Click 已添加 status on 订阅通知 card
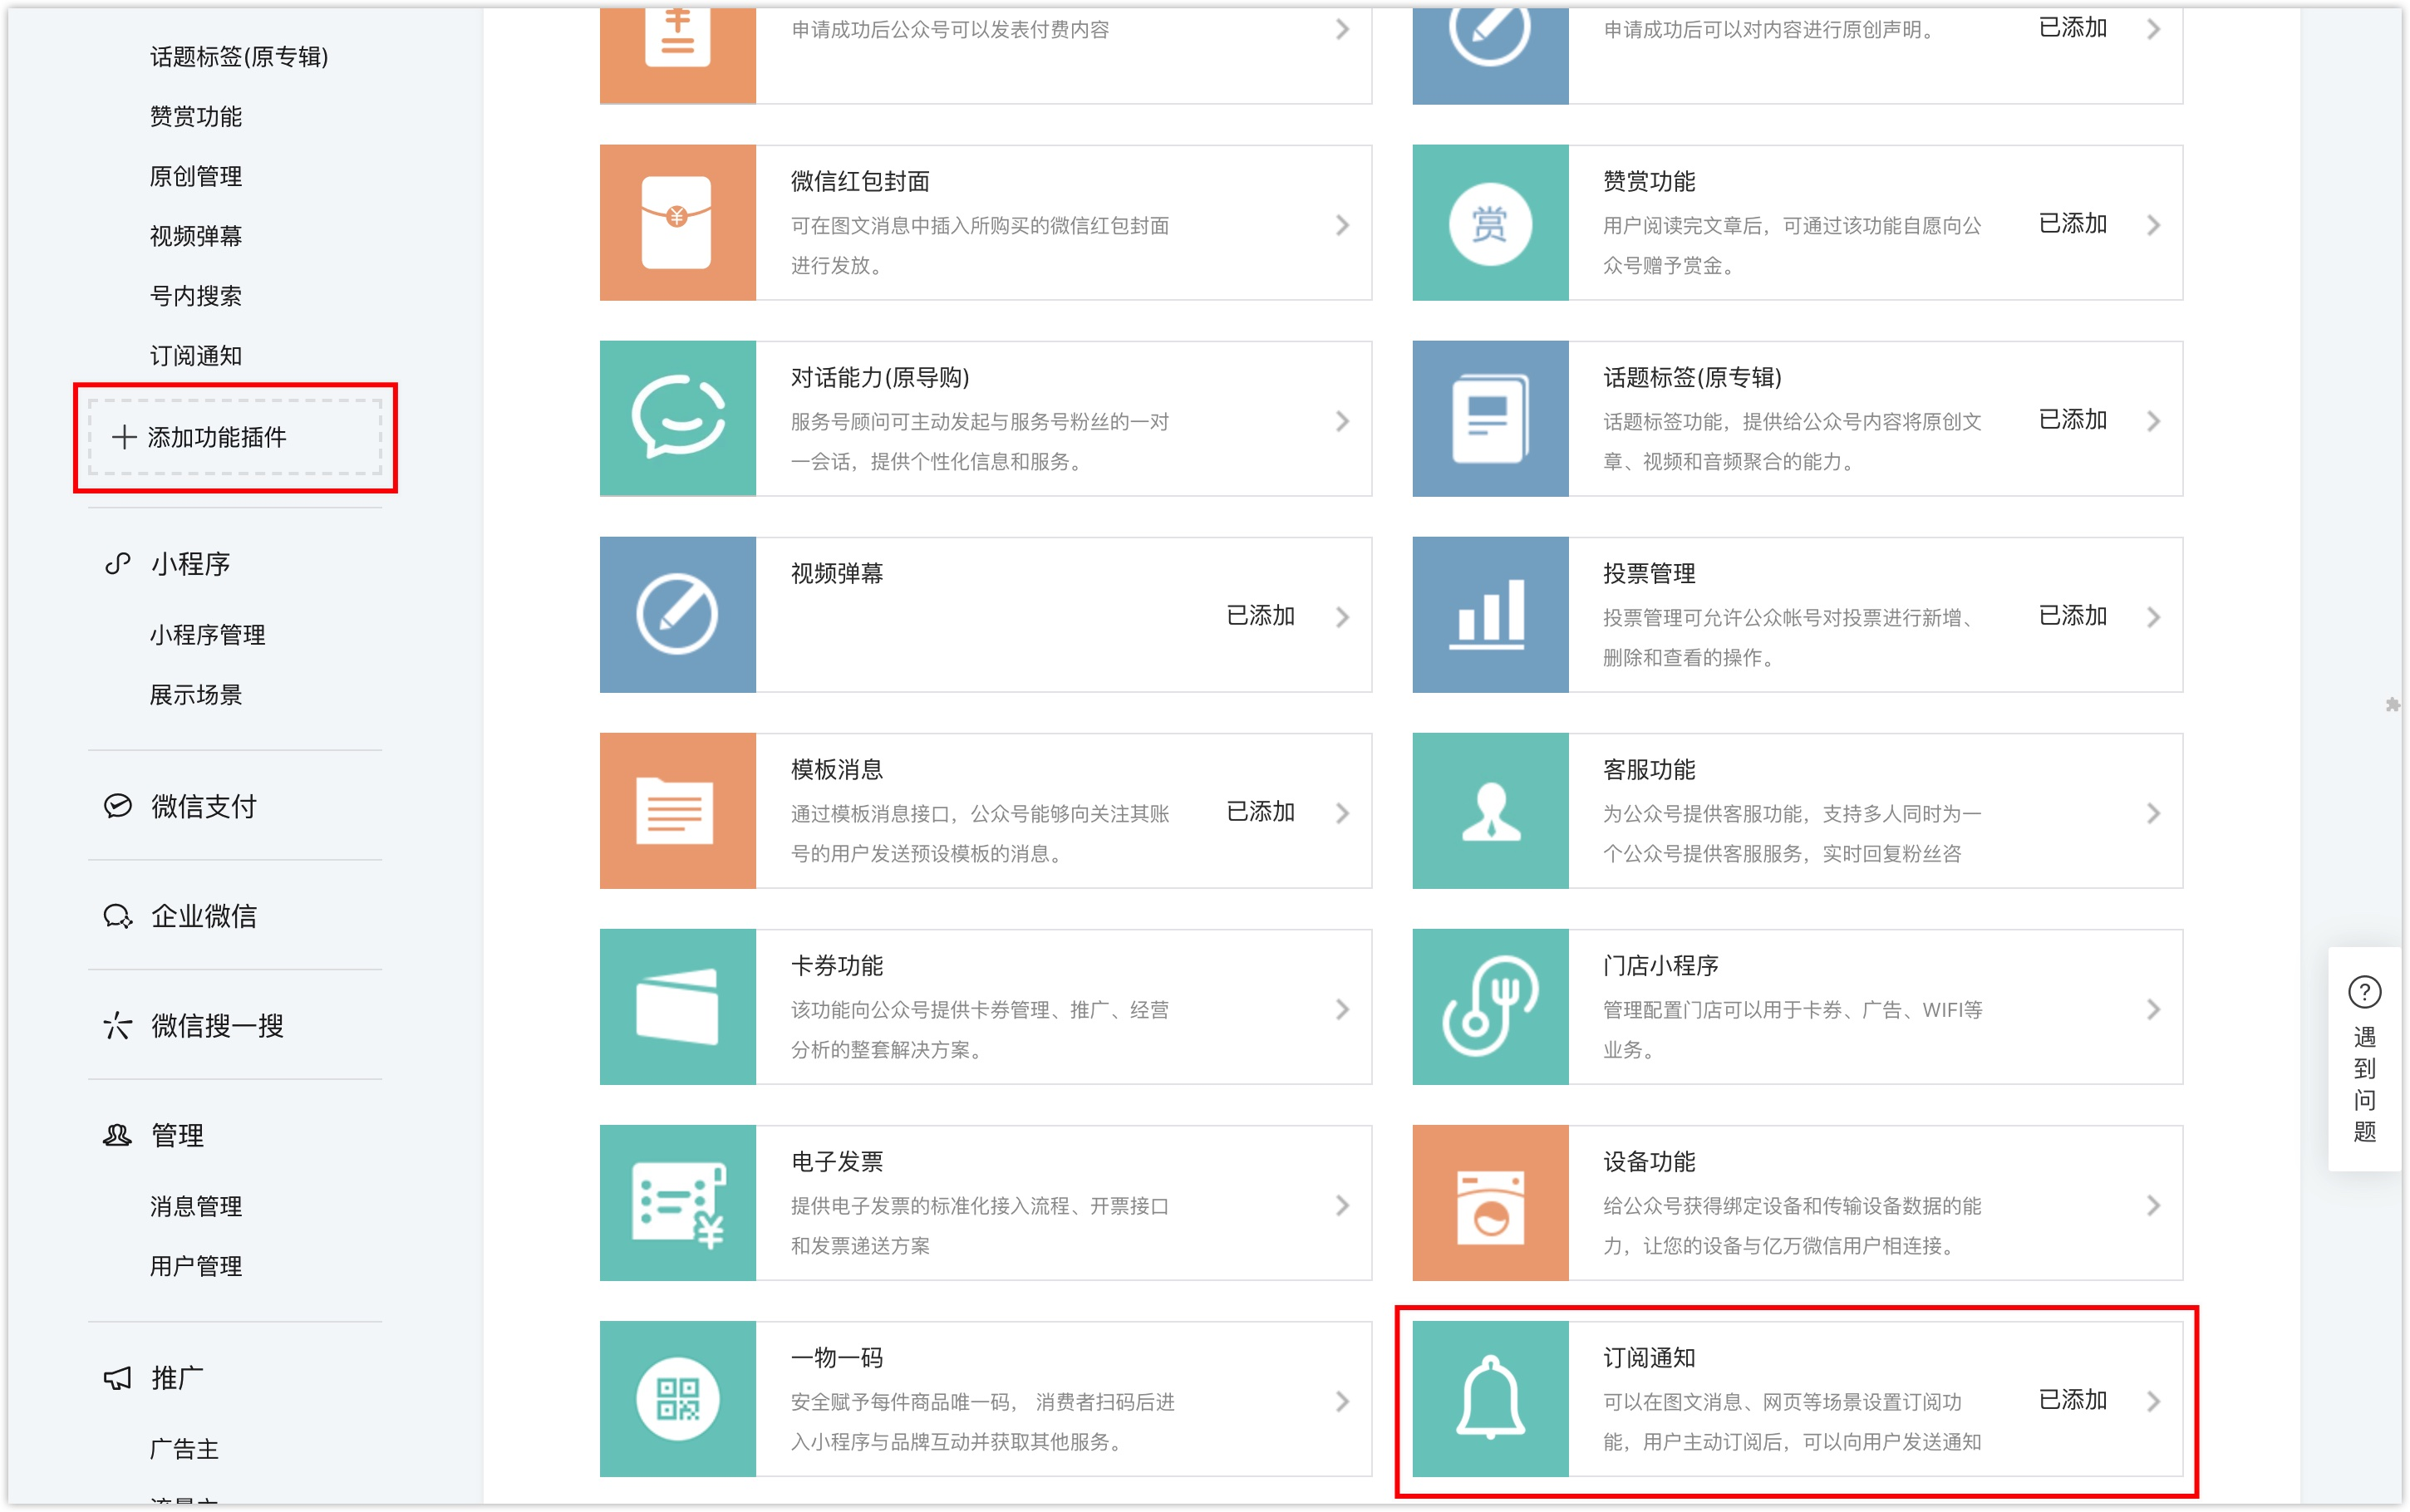This screenshot has height=1512, width=2410. 2072,1400
